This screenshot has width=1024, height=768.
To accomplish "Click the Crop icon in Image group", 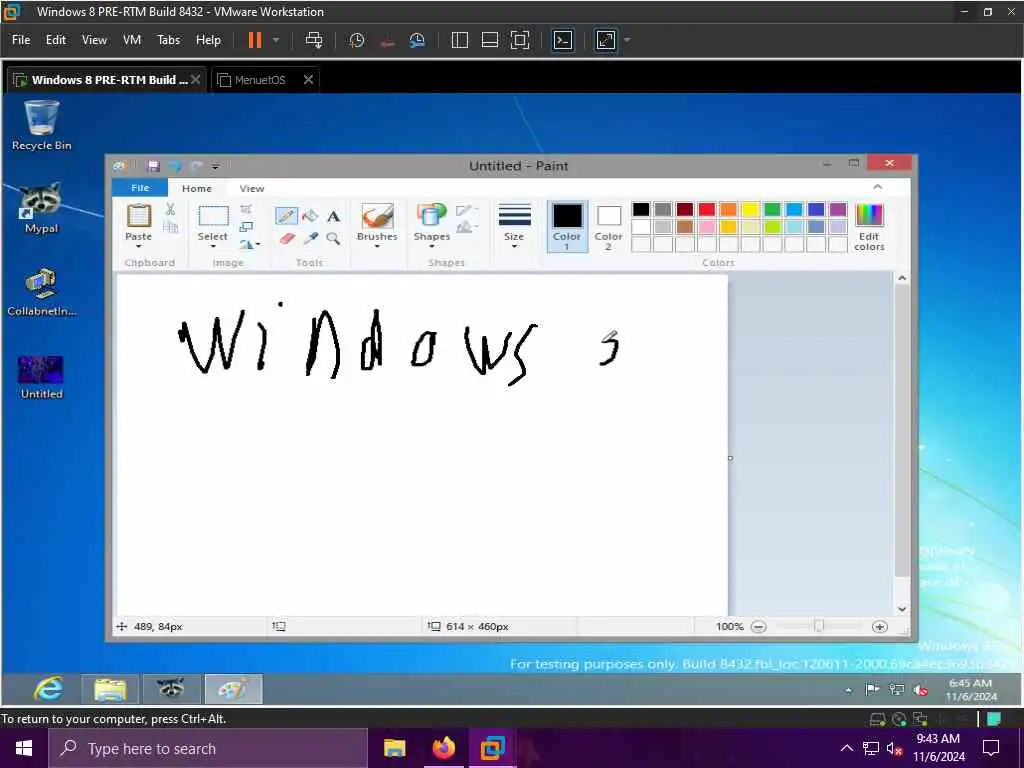I will (246, 209).
